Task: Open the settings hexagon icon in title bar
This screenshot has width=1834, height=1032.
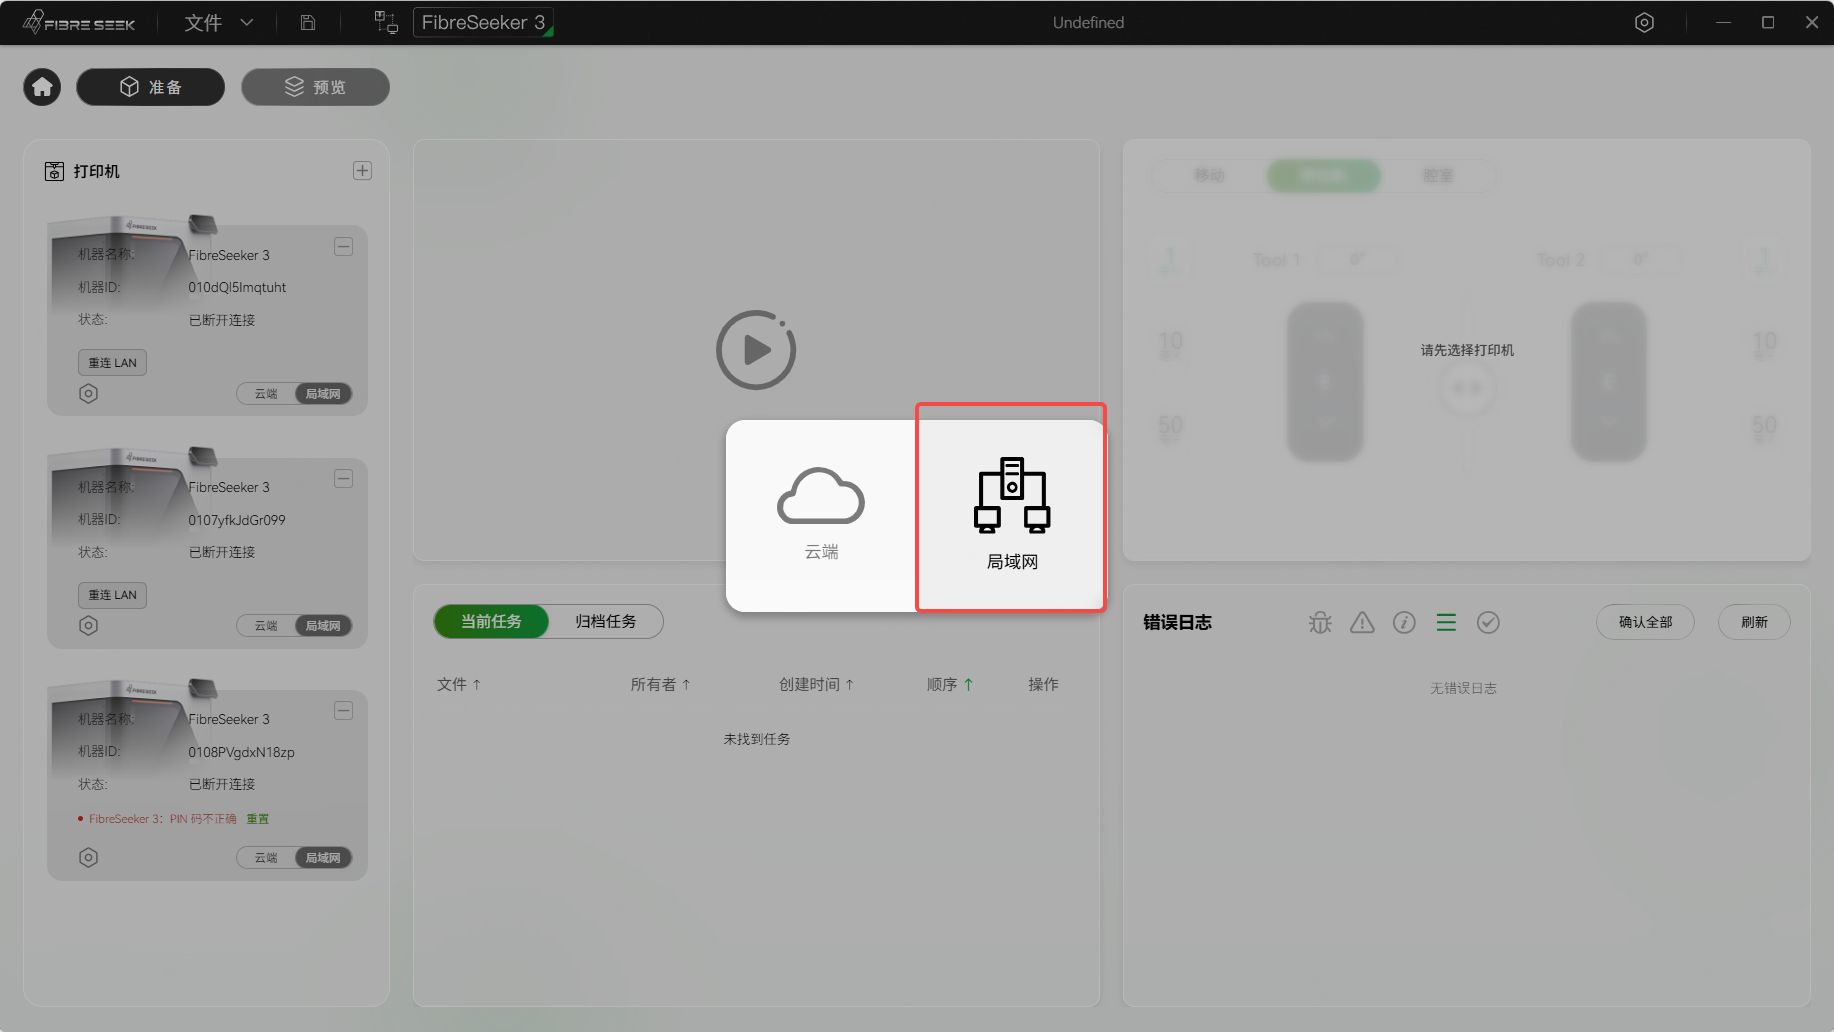Action: point(1644,22)
